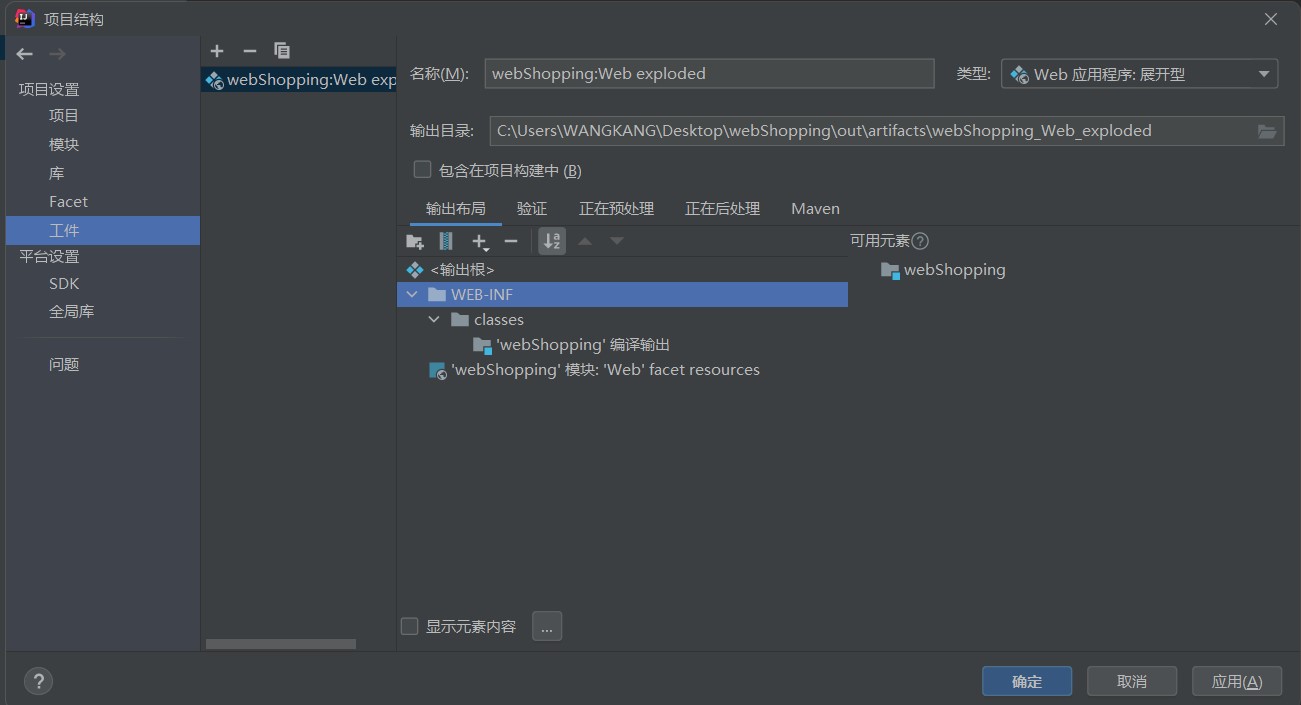This screenshot has width=1301, height=705.
Task: Click the help question mark button
Action: 38,681
